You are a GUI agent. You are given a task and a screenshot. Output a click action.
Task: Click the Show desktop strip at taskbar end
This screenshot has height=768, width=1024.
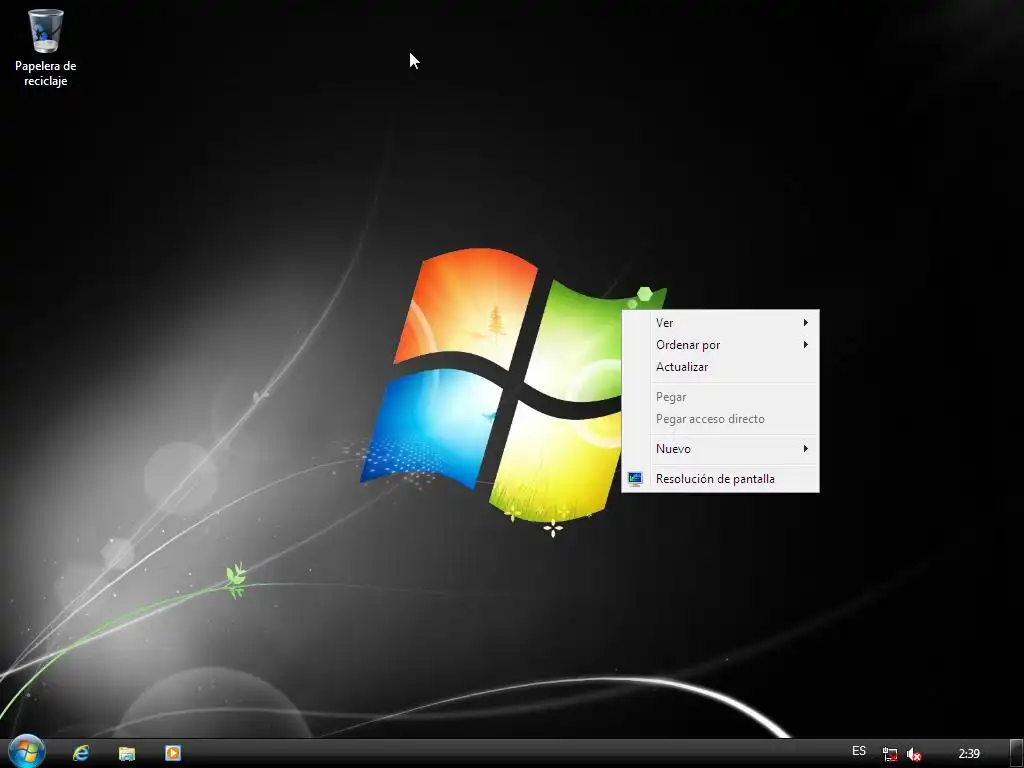[1016, 753]
